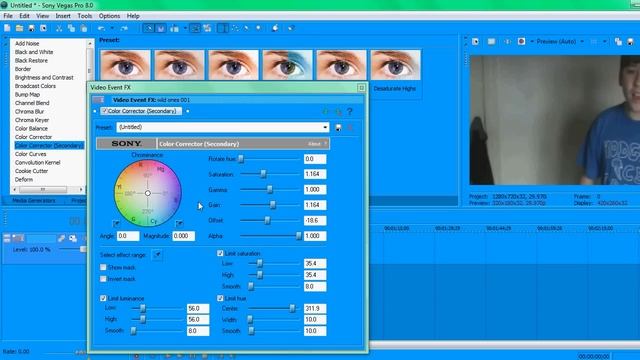The width and height of the screenshot is (640, 360).
Task: Select Chroma Keyer in effects list
Action: pos(32,120)
